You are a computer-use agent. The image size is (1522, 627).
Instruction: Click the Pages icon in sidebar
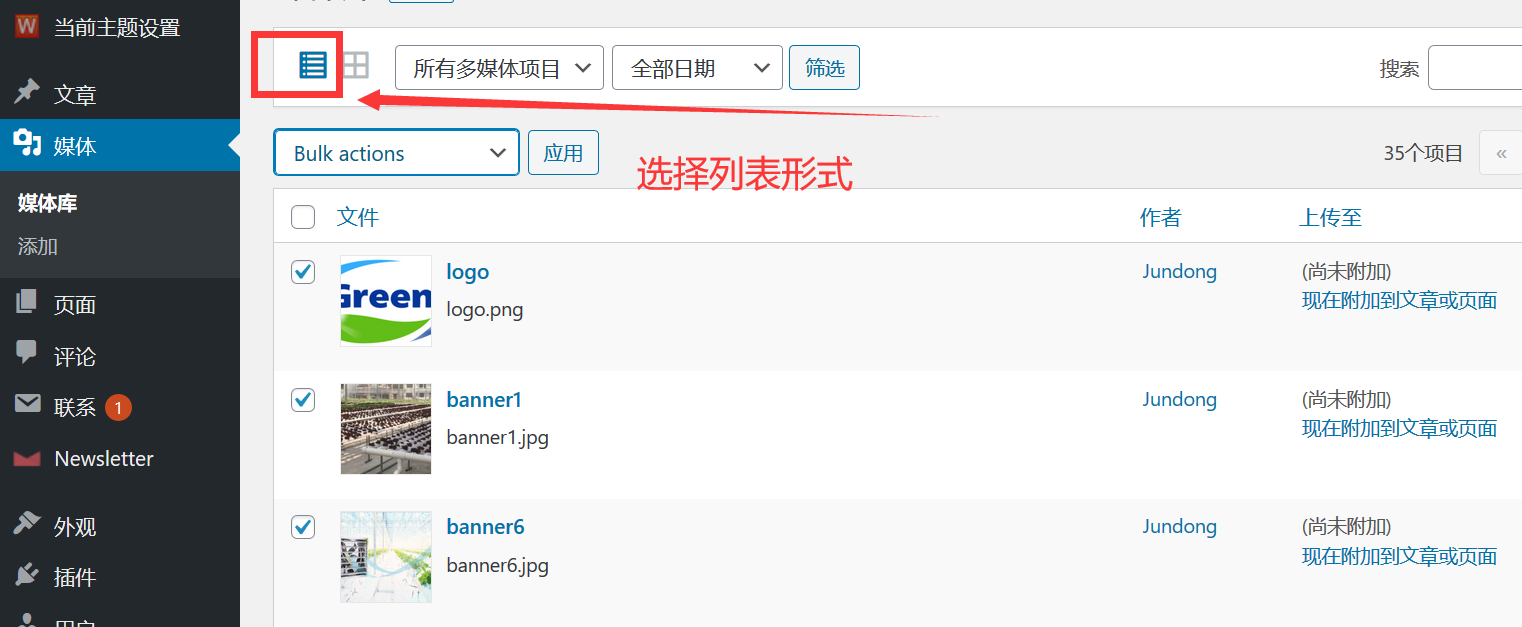click(27, 303)
